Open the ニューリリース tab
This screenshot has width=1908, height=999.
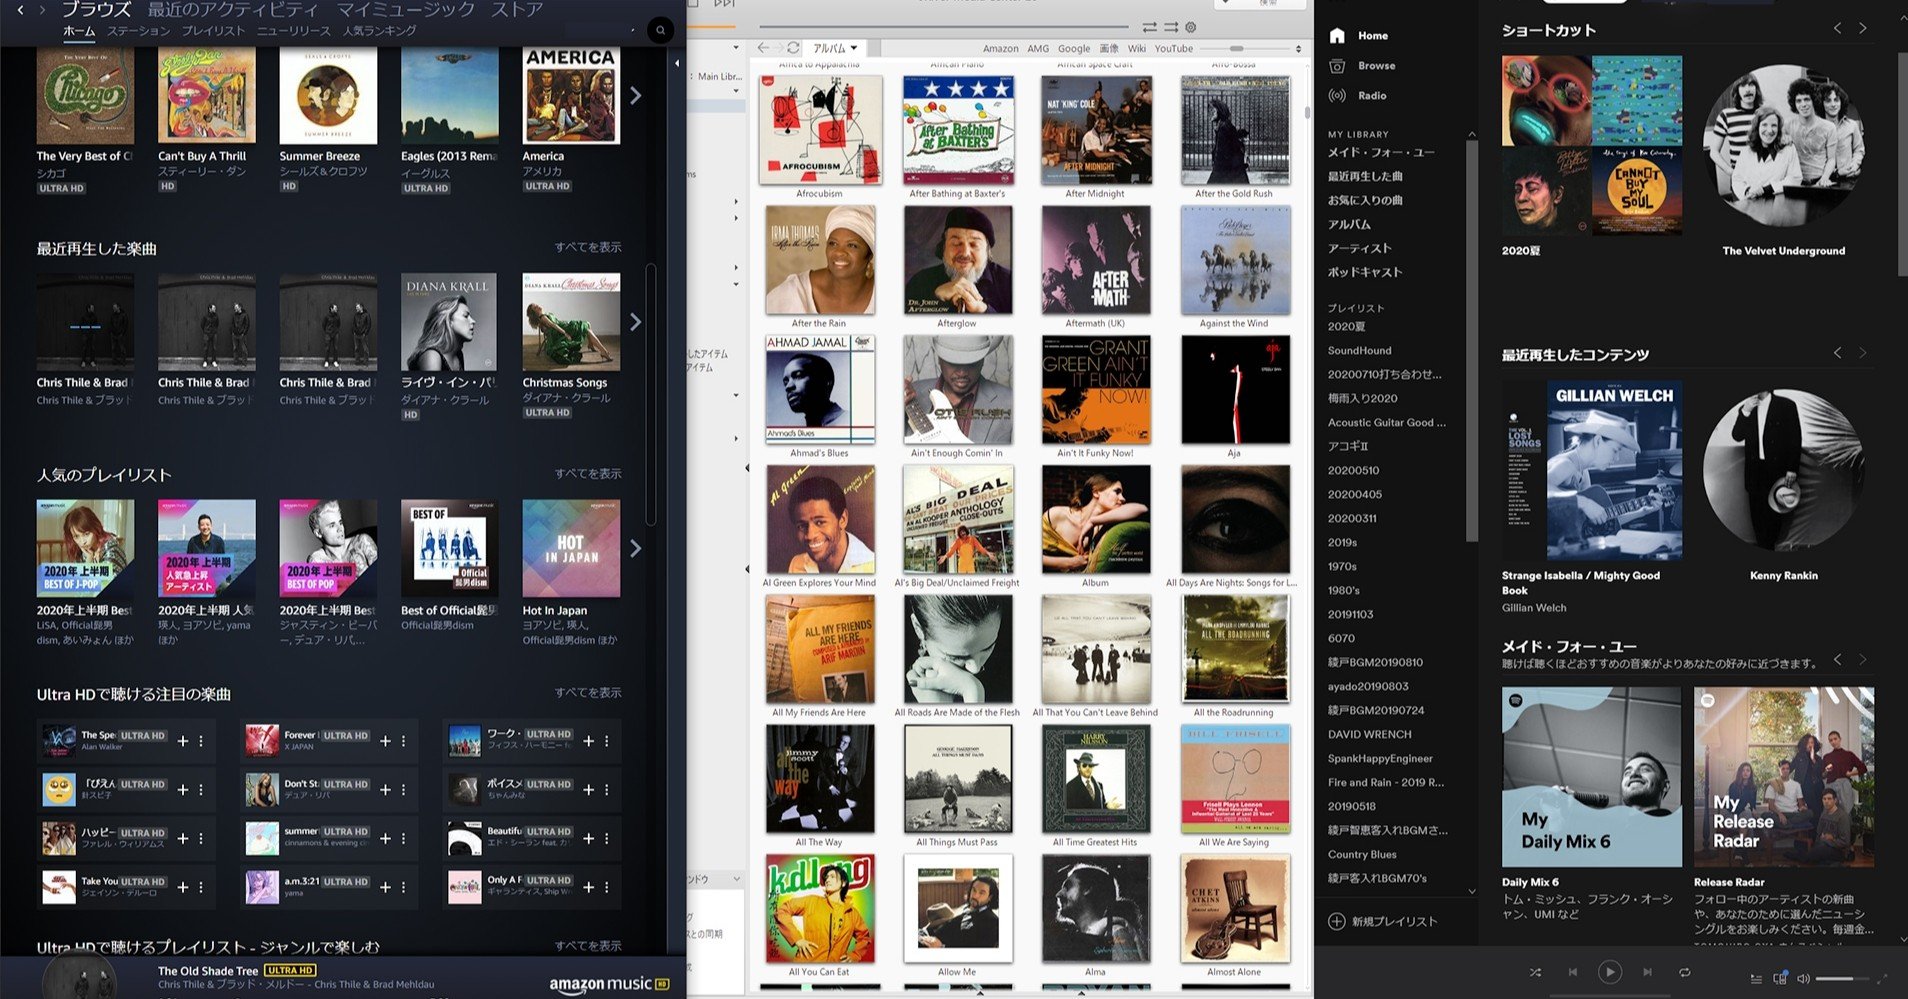pyautogui.click(x=294, y=31)
